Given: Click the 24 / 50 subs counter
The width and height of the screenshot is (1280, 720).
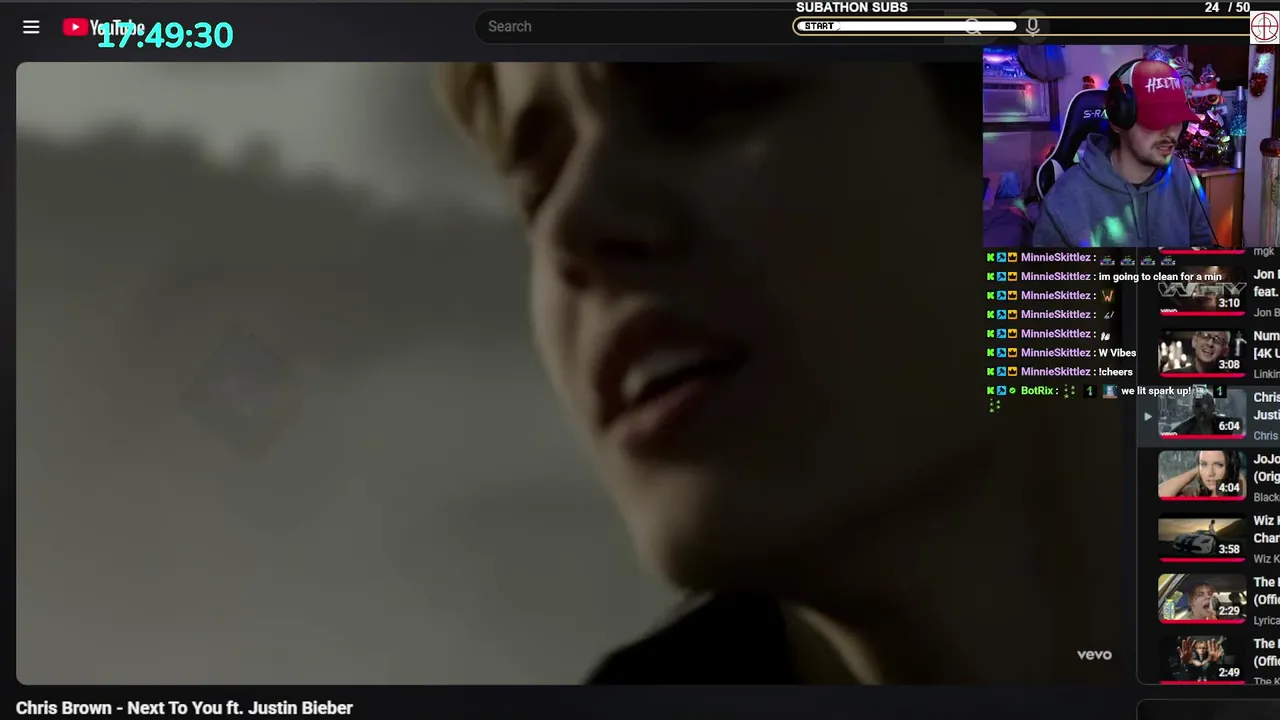Looking at the screenshot, I should coord(1227,7).
